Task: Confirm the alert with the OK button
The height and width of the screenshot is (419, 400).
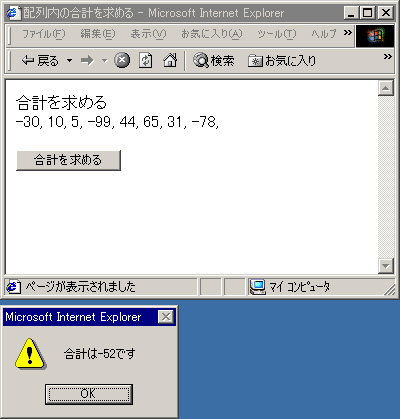Action: click(x=89, y=394)
